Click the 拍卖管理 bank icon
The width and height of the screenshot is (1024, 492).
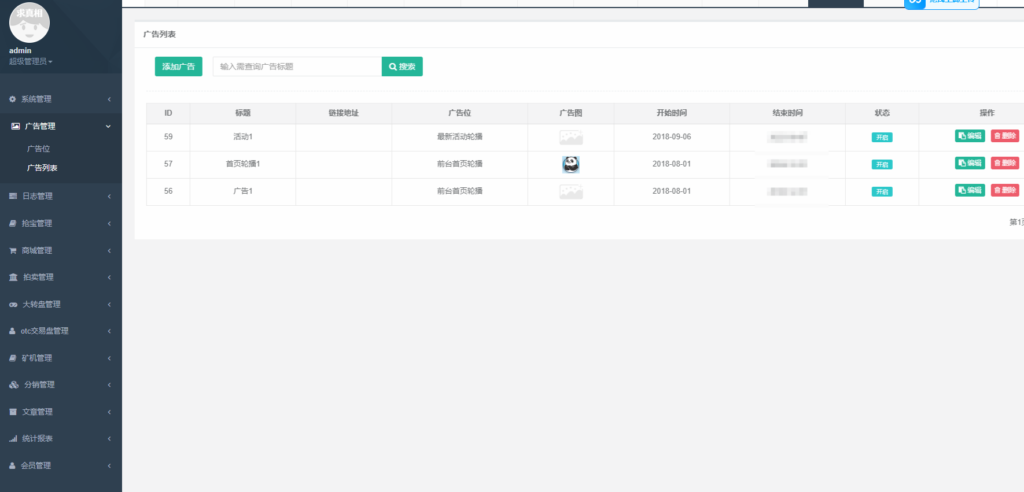point(13,277)
